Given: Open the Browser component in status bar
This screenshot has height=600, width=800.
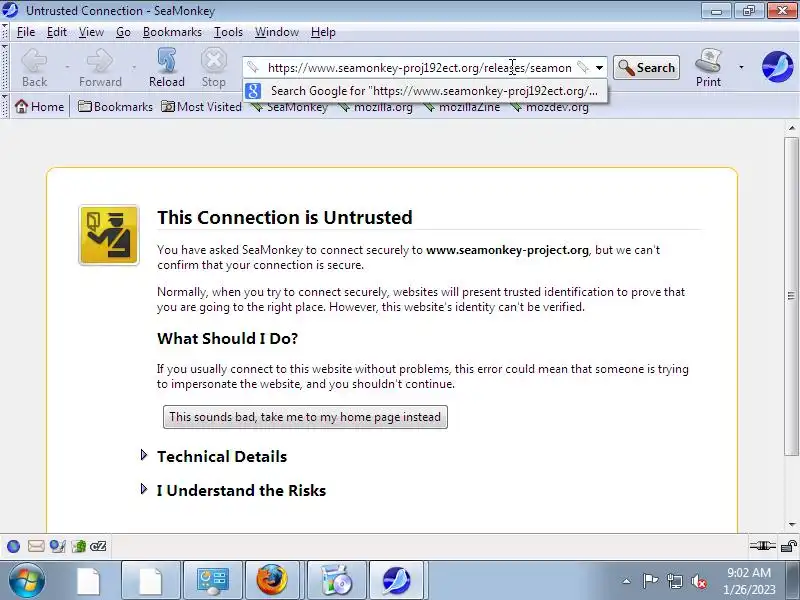Looking at the screenshot, I should 13,546.
